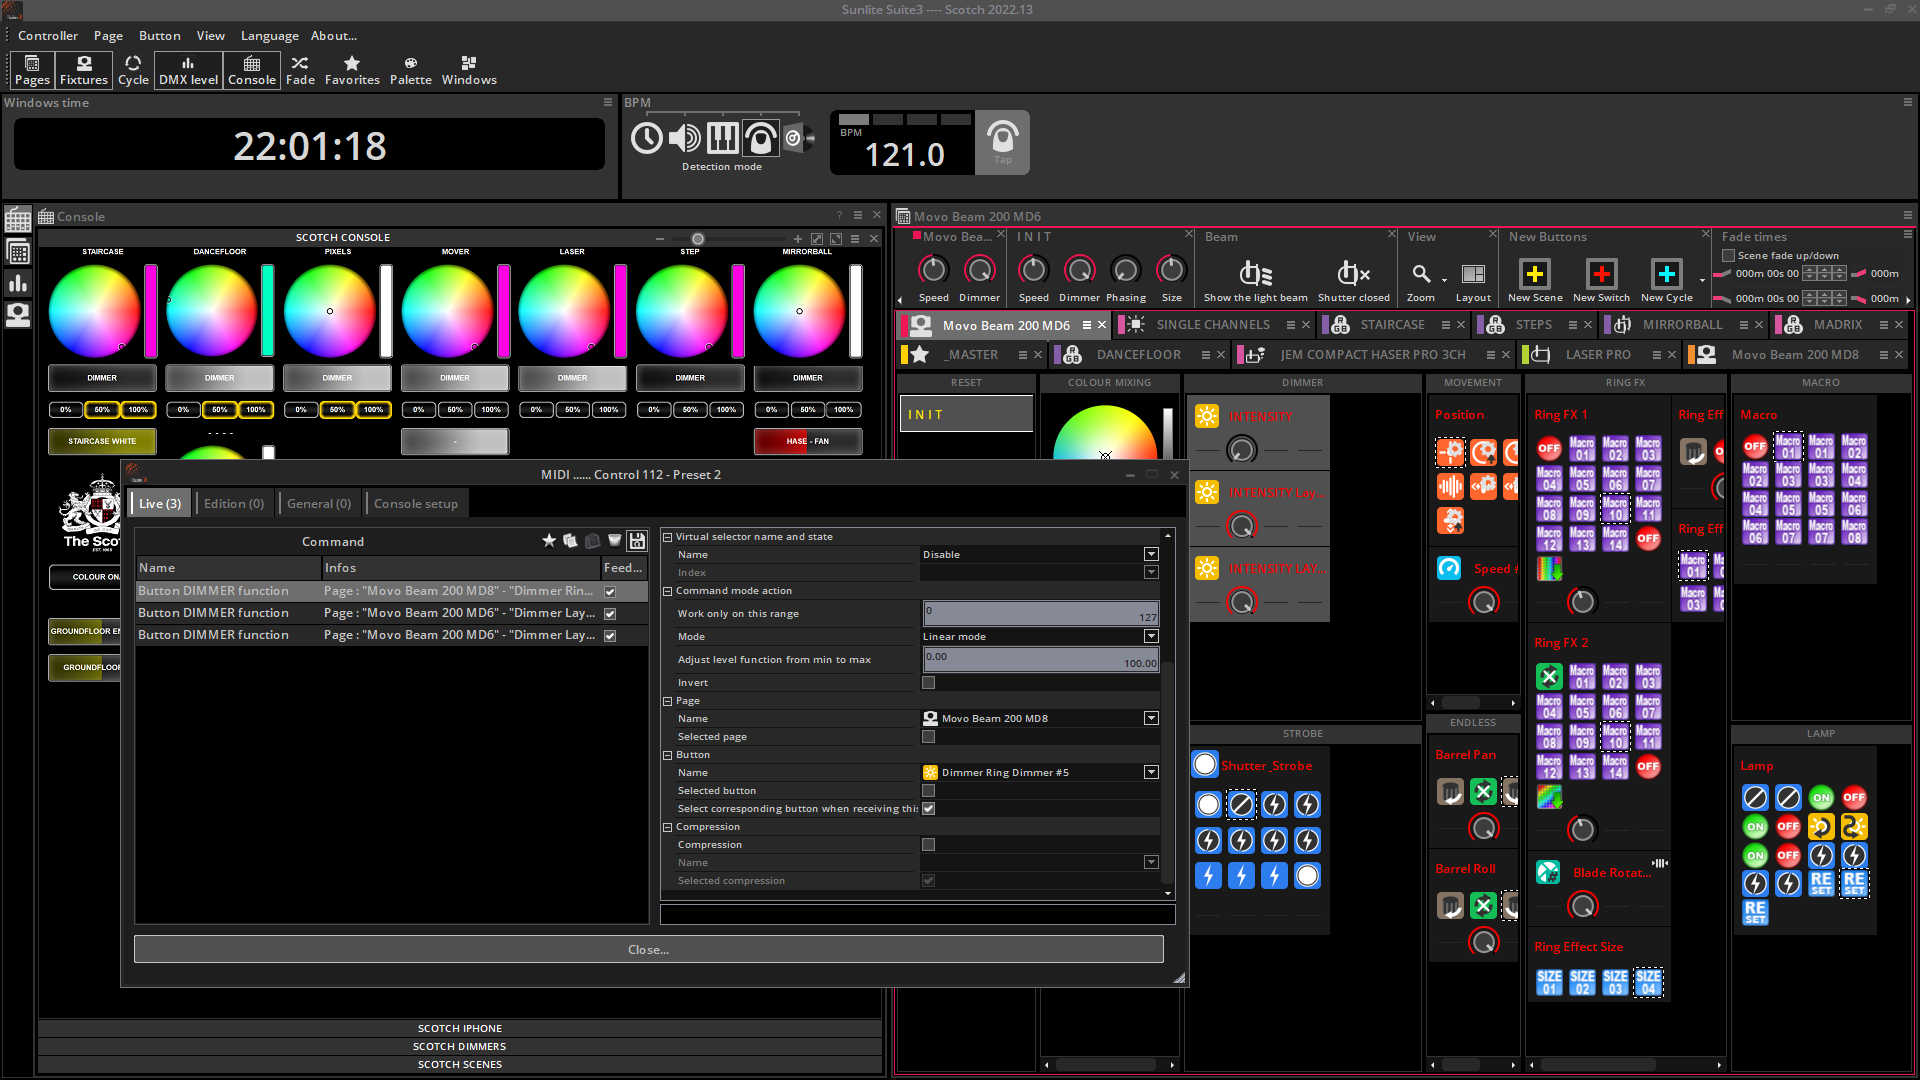The height and width of the screenshot is (1080, 1920).
Task: Open the Palette toolbar icon
Action: tap(411, 70)
